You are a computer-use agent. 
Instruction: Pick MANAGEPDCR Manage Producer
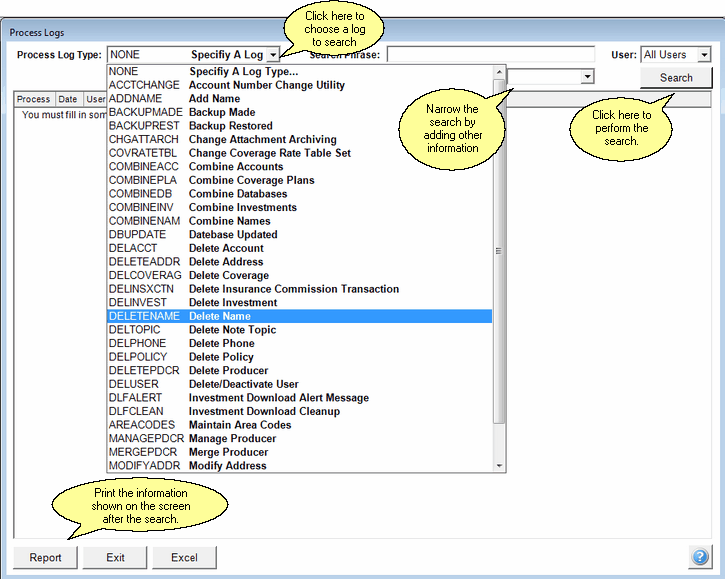(x=300, y=438)
